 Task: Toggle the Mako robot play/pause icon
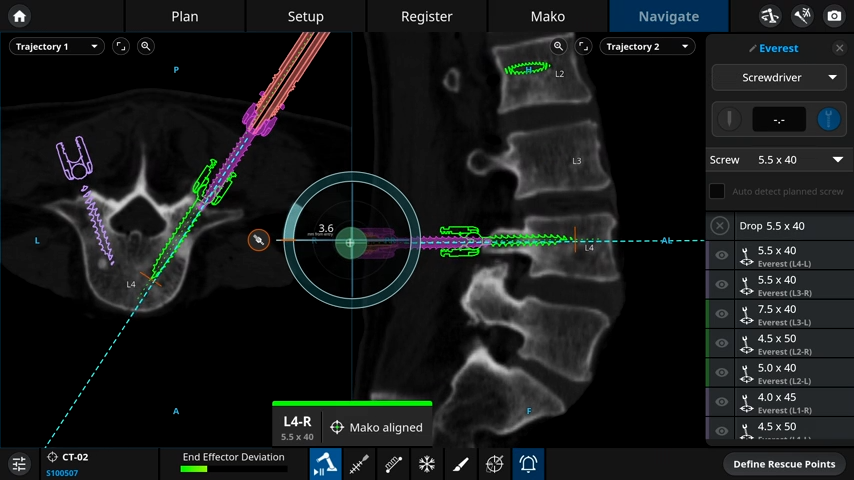tap(326, 464)
